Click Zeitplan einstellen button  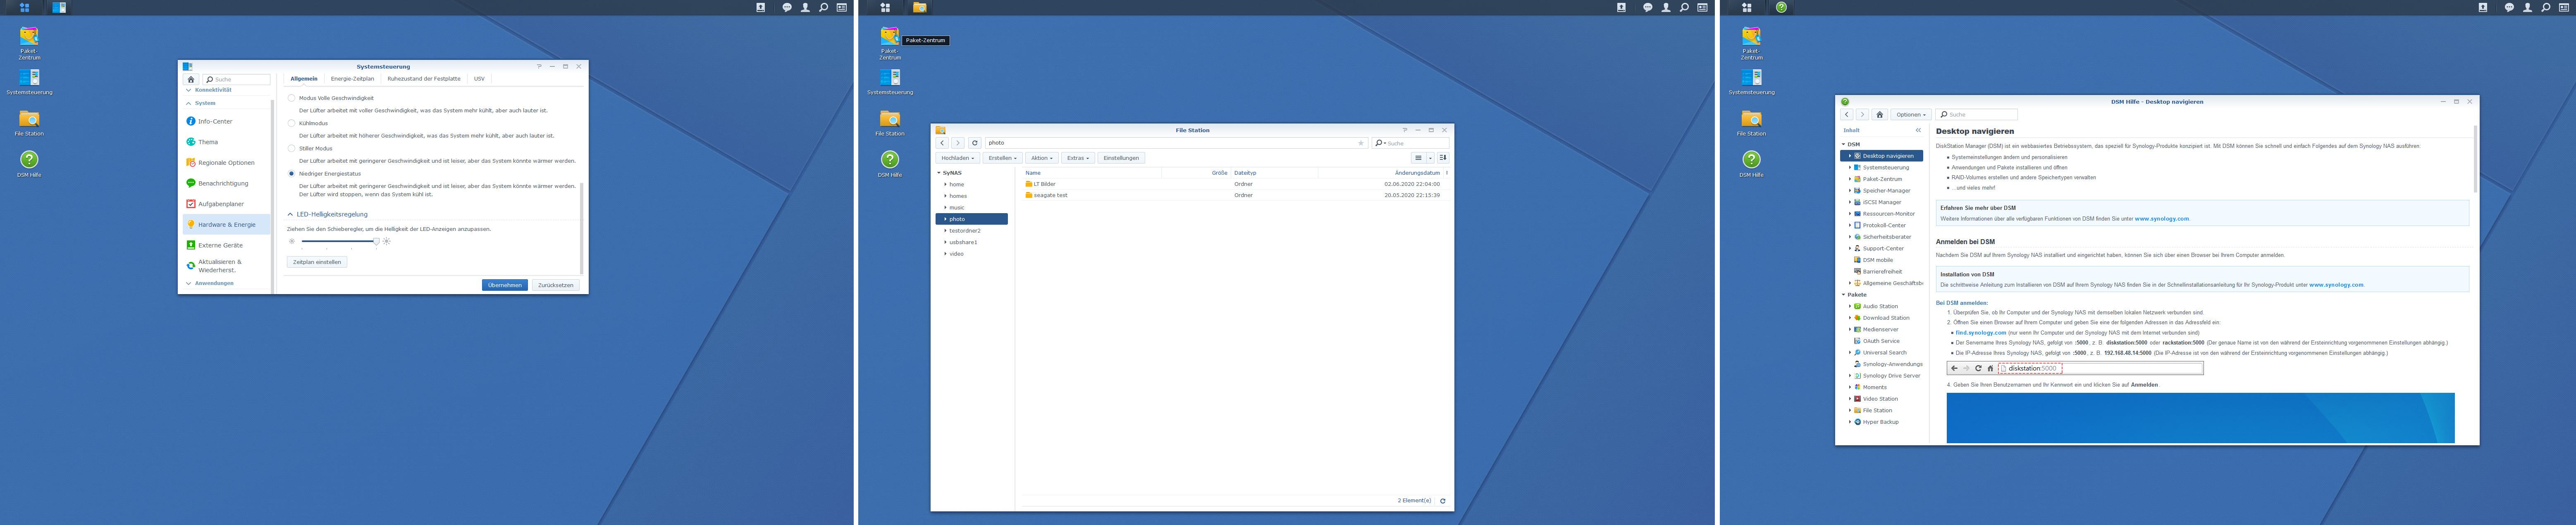click(x=317, y=262)
